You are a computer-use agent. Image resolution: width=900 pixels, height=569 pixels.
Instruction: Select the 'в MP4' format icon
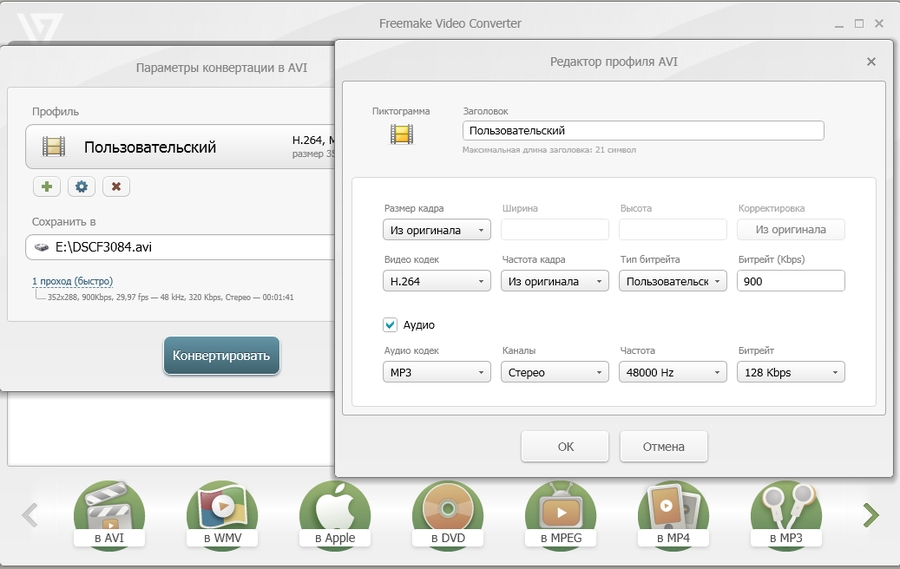[673, 515]
